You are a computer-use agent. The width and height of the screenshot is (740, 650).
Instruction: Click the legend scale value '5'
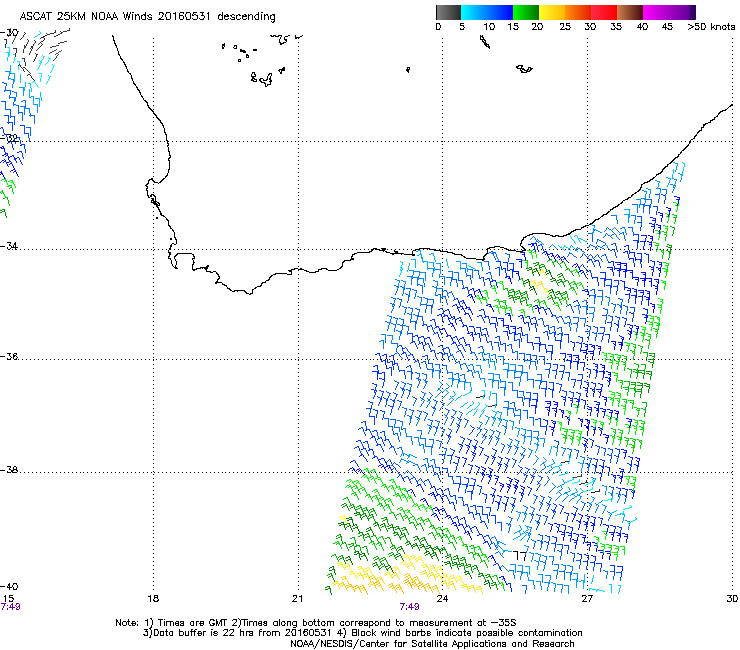point(462,27)
